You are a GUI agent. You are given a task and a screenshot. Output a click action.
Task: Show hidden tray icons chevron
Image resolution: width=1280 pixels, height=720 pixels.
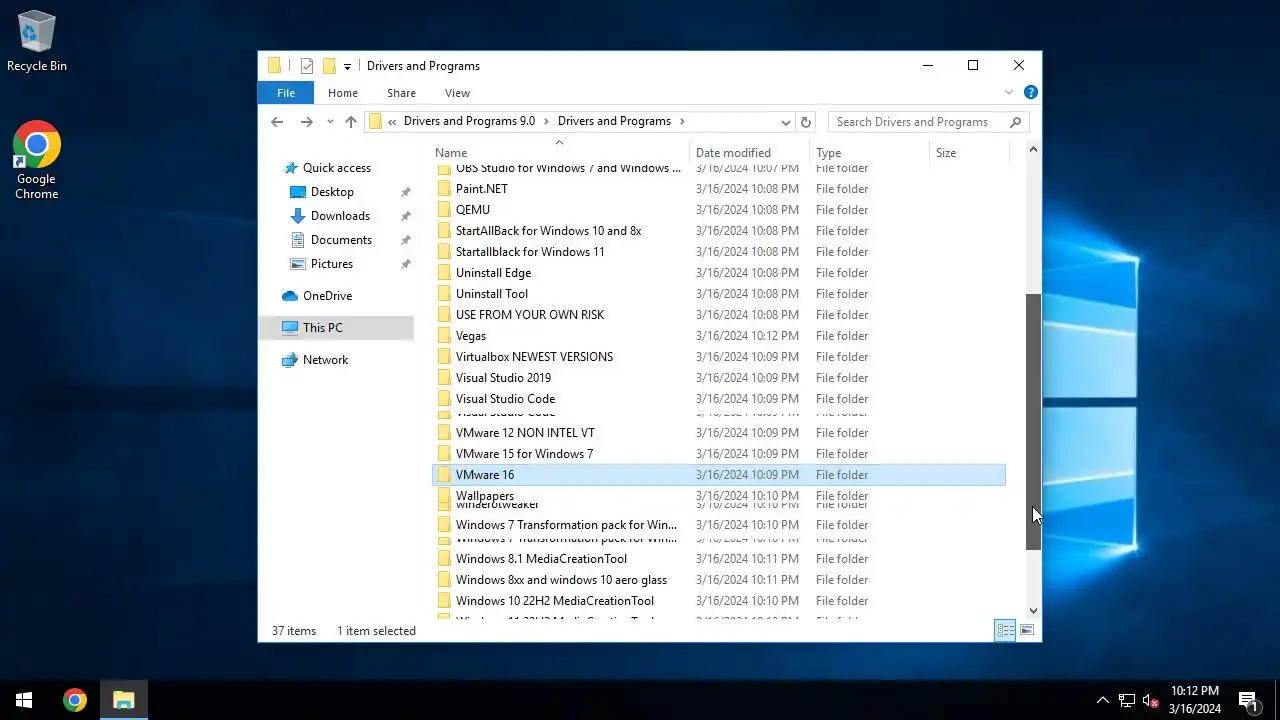coord(1103,700)
